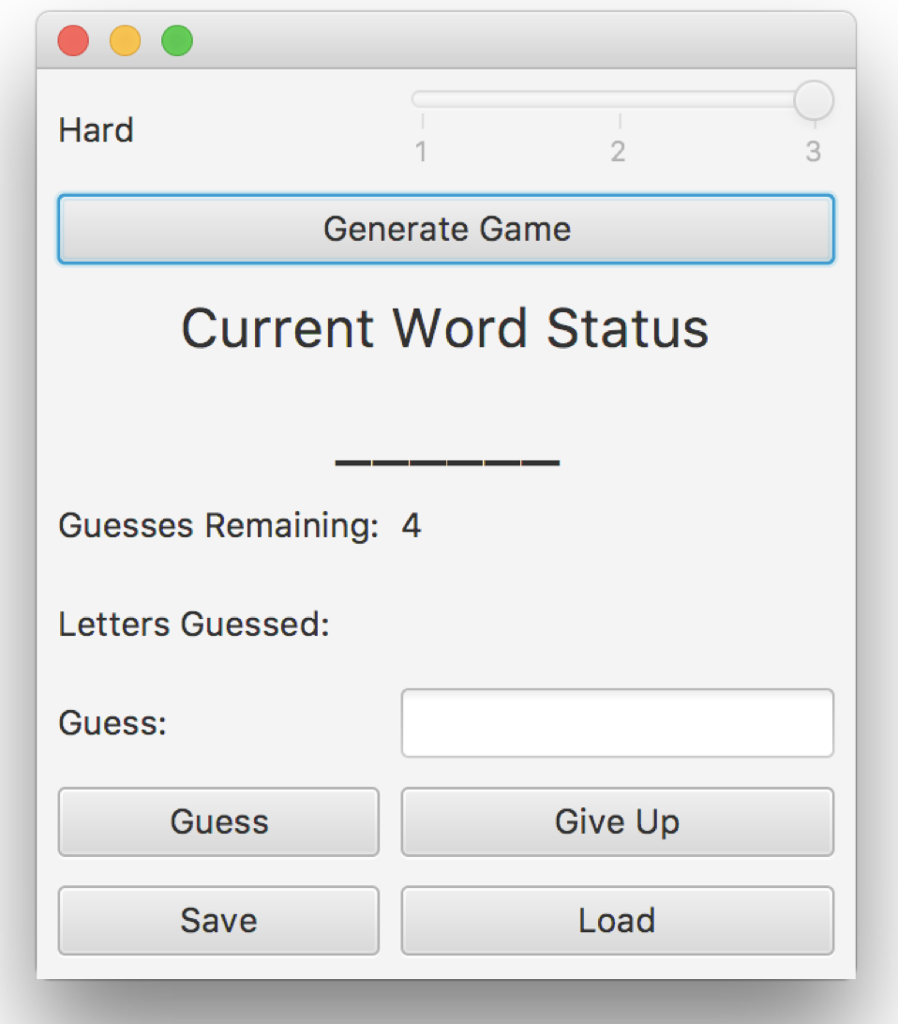Click the tick label under number 1
The height and width of the screenshot is (1024, 898).
point(420,152)
